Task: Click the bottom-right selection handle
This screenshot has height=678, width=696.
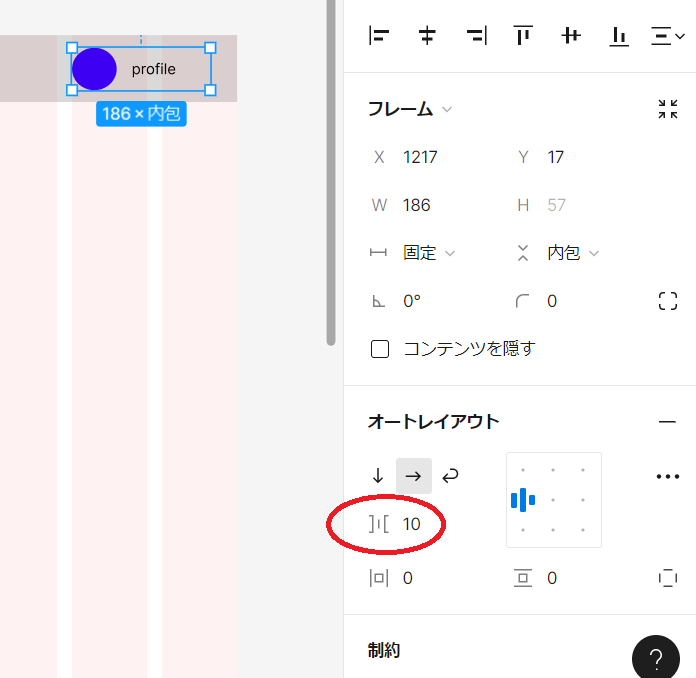Action: pyautogui.click(x=210, y=90)
